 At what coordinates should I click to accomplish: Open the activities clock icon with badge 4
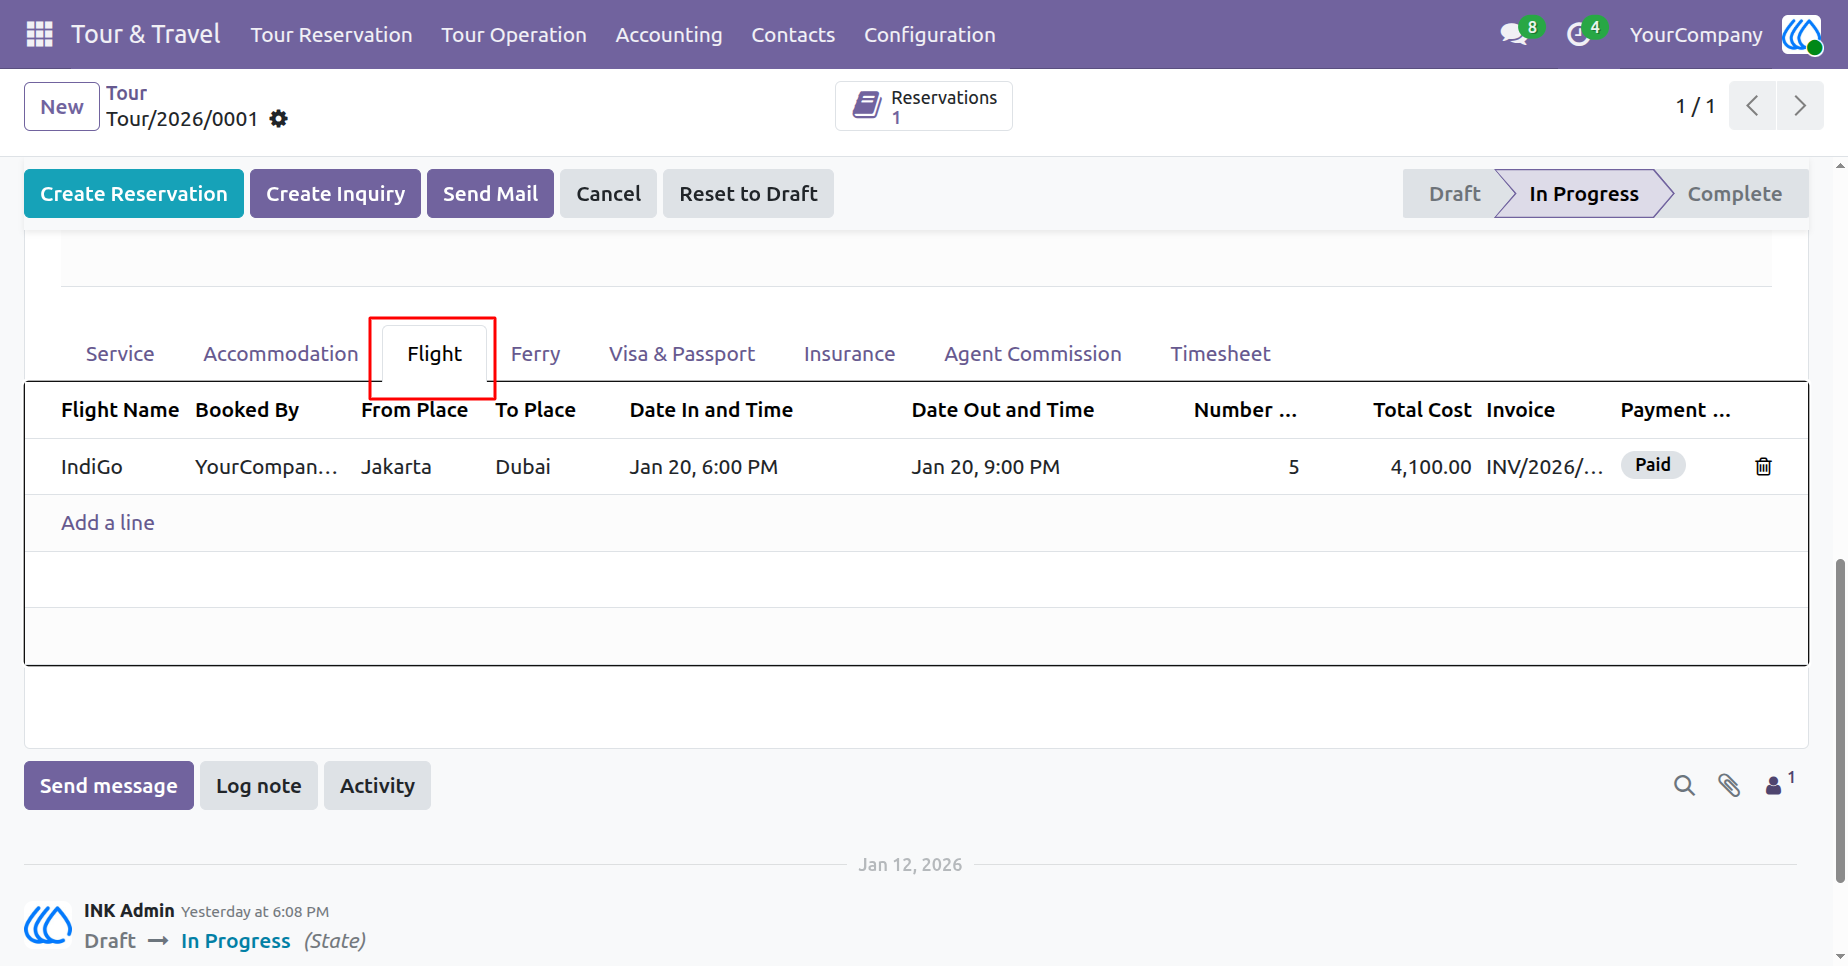point(1578,34)
